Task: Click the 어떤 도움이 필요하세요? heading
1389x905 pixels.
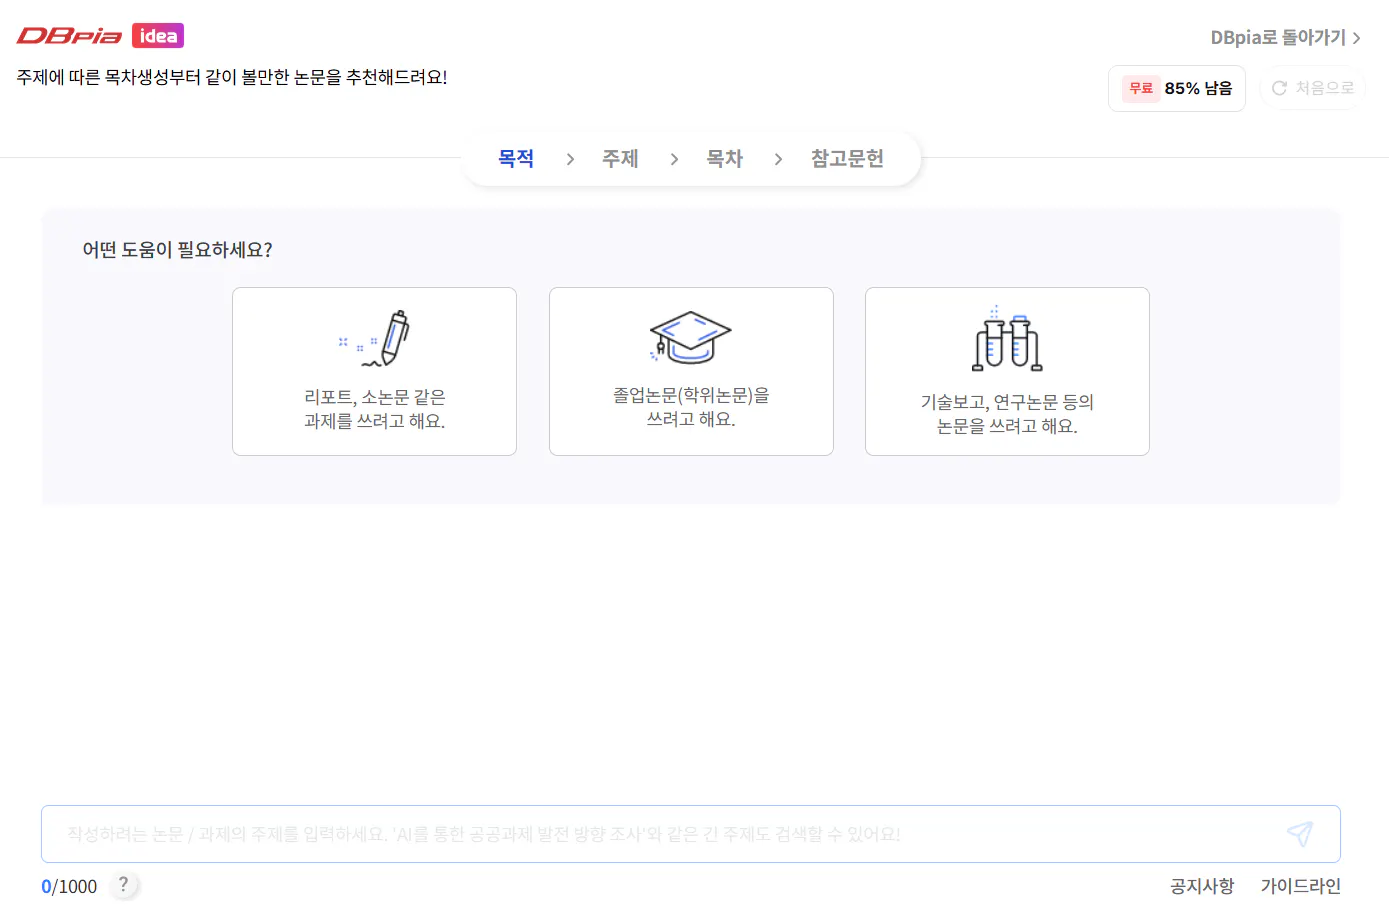Action: pyautogui.click(x=177, y=250)
